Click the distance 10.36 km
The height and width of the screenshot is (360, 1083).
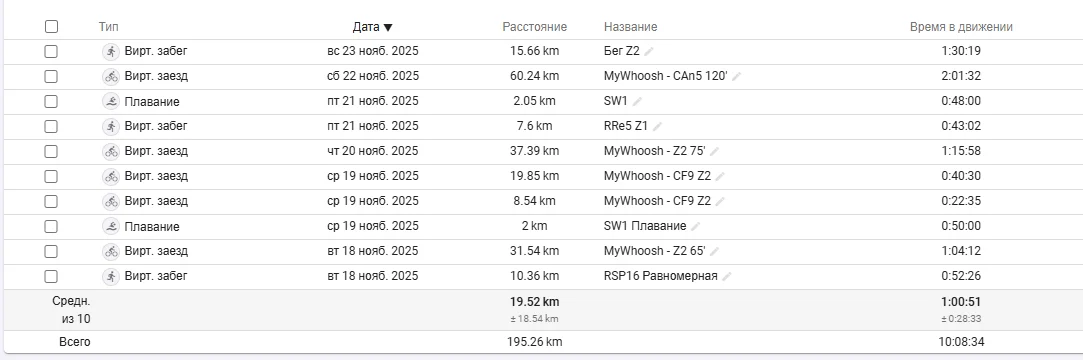(535, 276)
